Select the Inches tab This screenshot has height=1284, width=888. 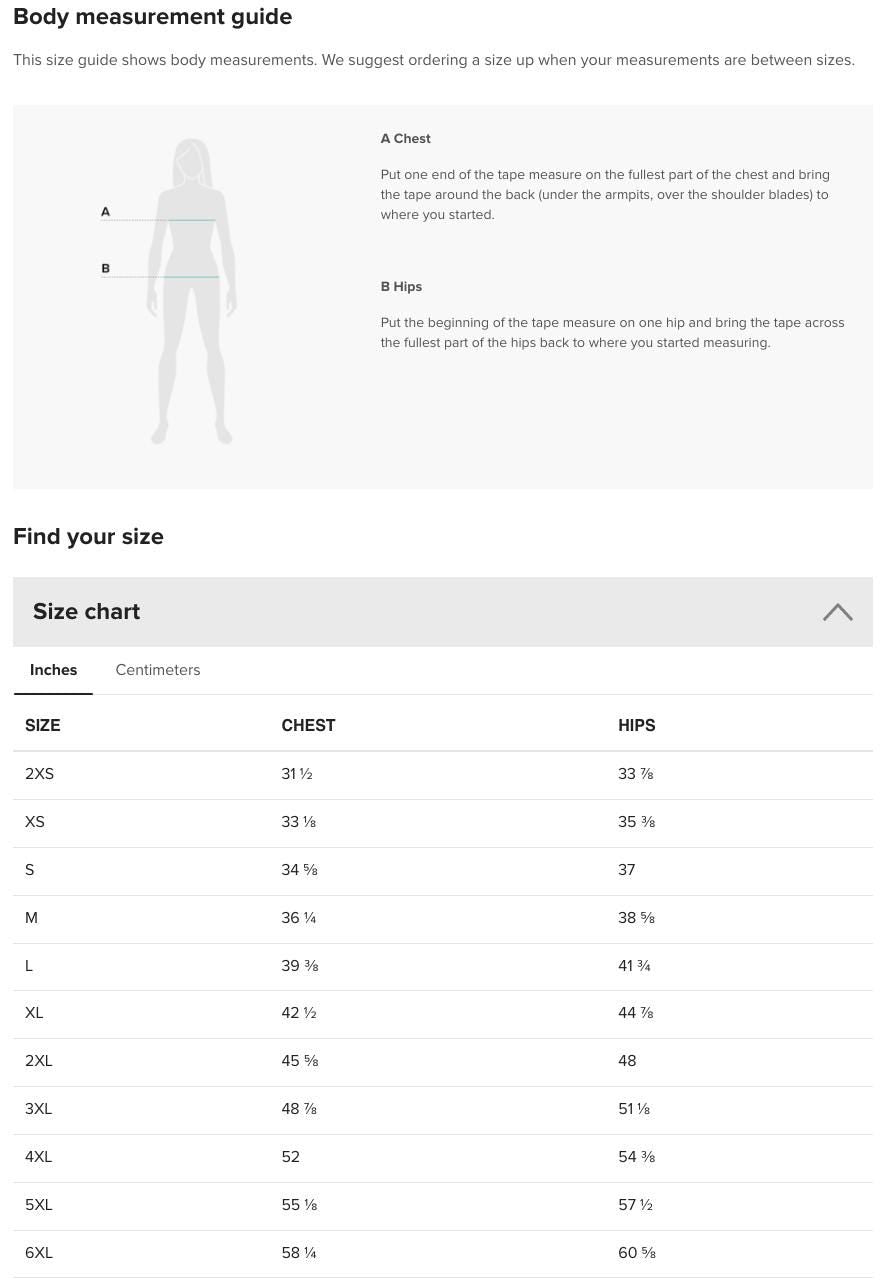[x=53, y=670]
